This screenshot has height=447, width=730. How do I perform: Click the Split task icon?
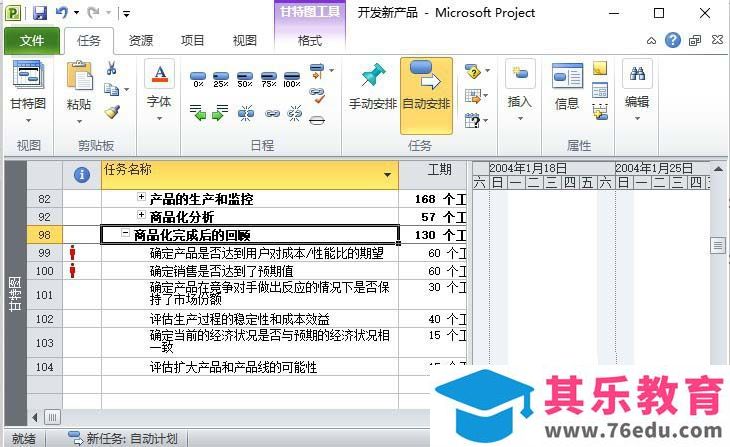click(x=246, y=113)
